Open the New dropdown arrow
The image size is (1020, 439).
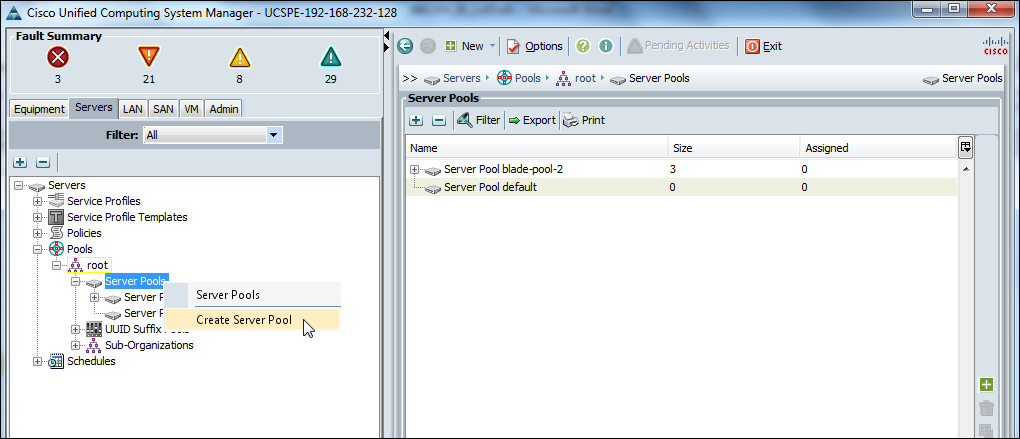tap(492, 46)
